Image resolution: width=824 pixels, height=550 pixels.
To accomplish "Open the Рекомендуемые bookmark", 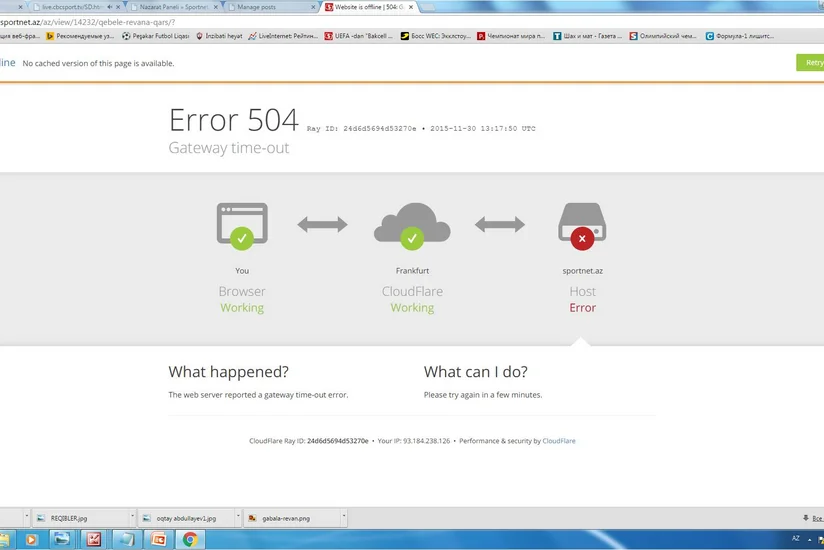I will (80, 36).
